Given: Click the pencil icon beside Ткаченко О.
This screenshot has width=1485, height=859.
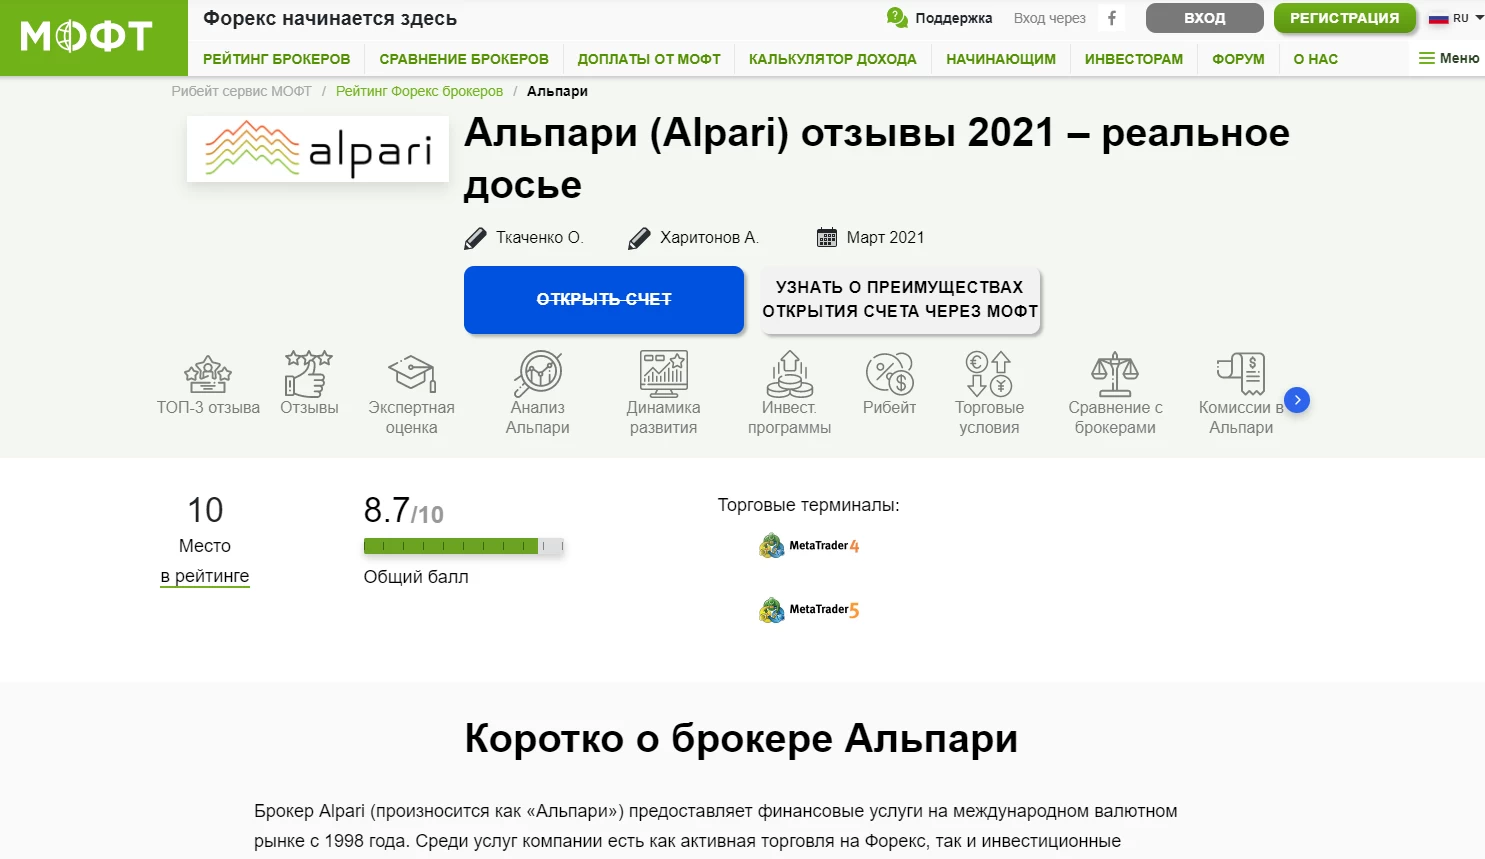Looking at the screenshot, I should (475, 238).
